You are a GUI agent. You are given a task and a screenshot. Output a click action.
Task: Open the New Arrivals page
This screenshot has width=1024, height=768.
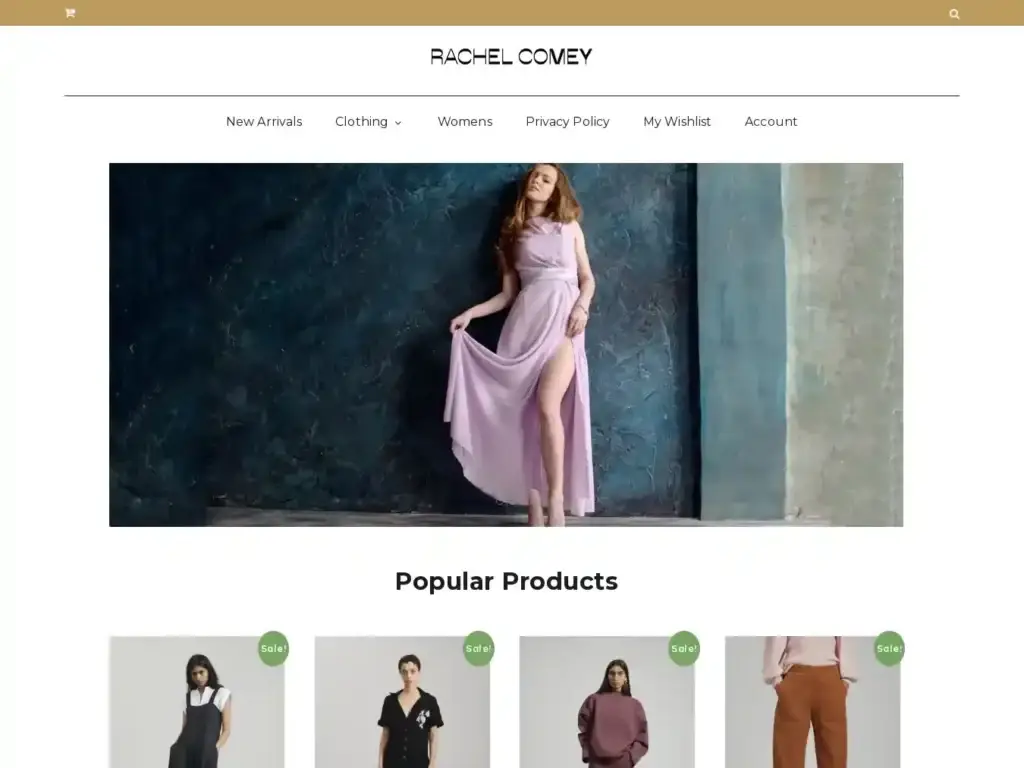(x=264, y=121)
